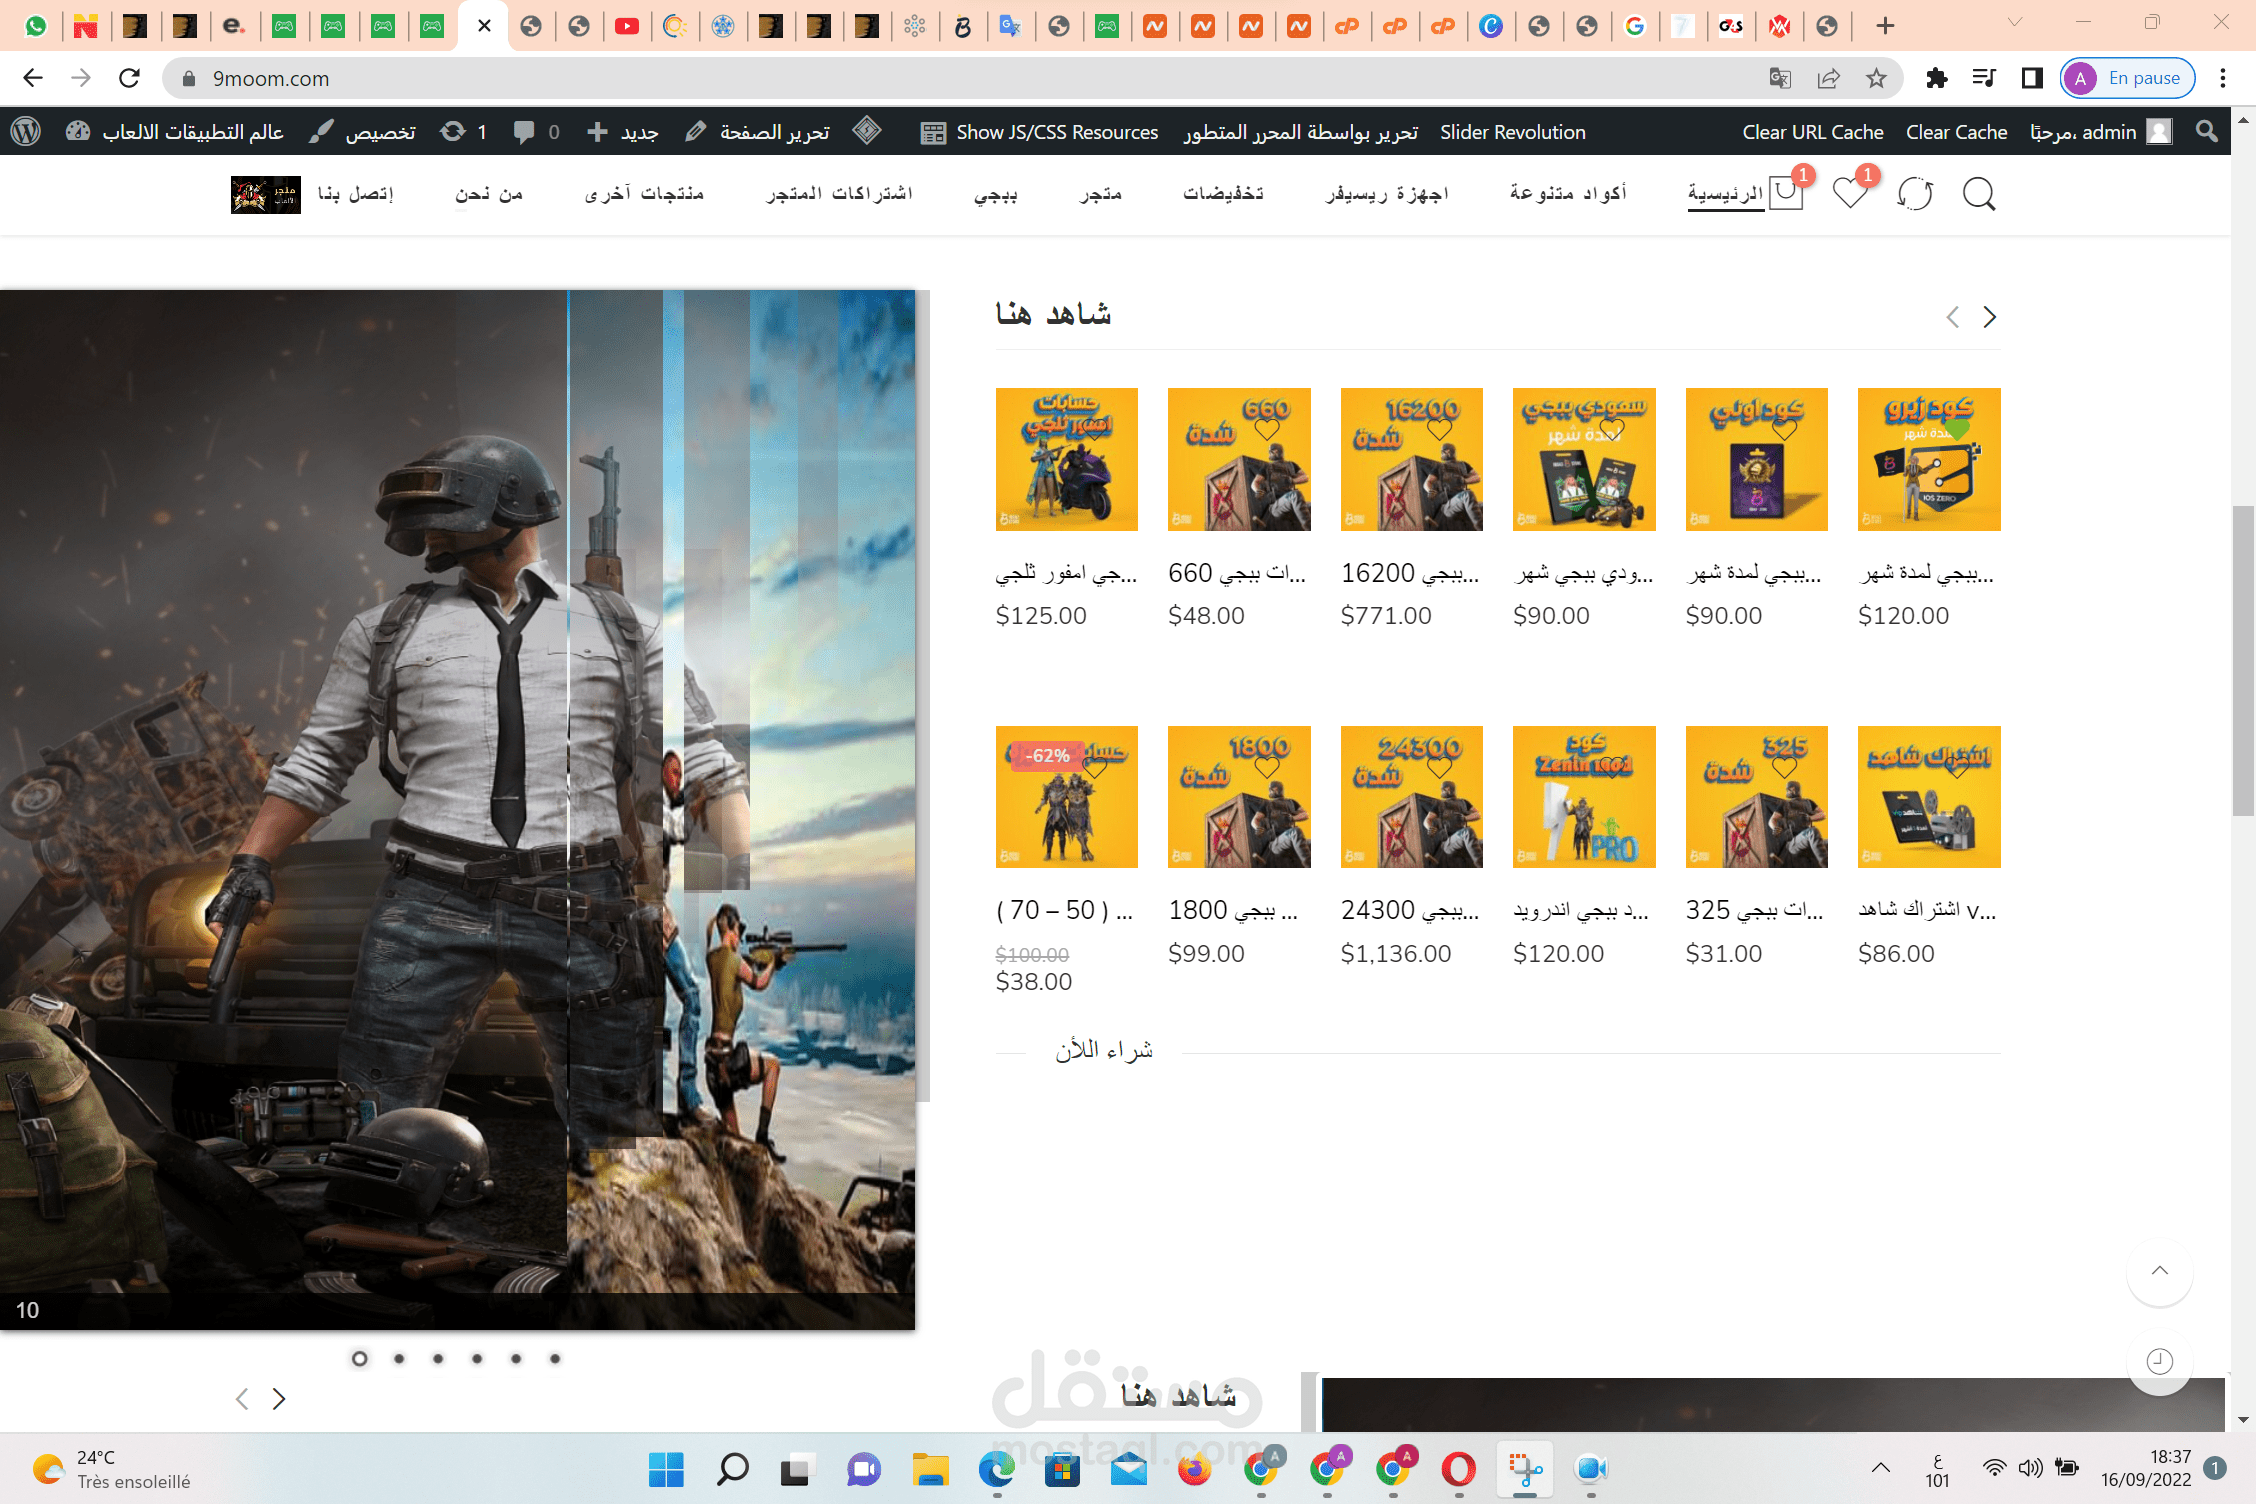Open the $86.00 Shahid subscription product thumbnail
2256x1504 pixels.
tap(1929, 797)
